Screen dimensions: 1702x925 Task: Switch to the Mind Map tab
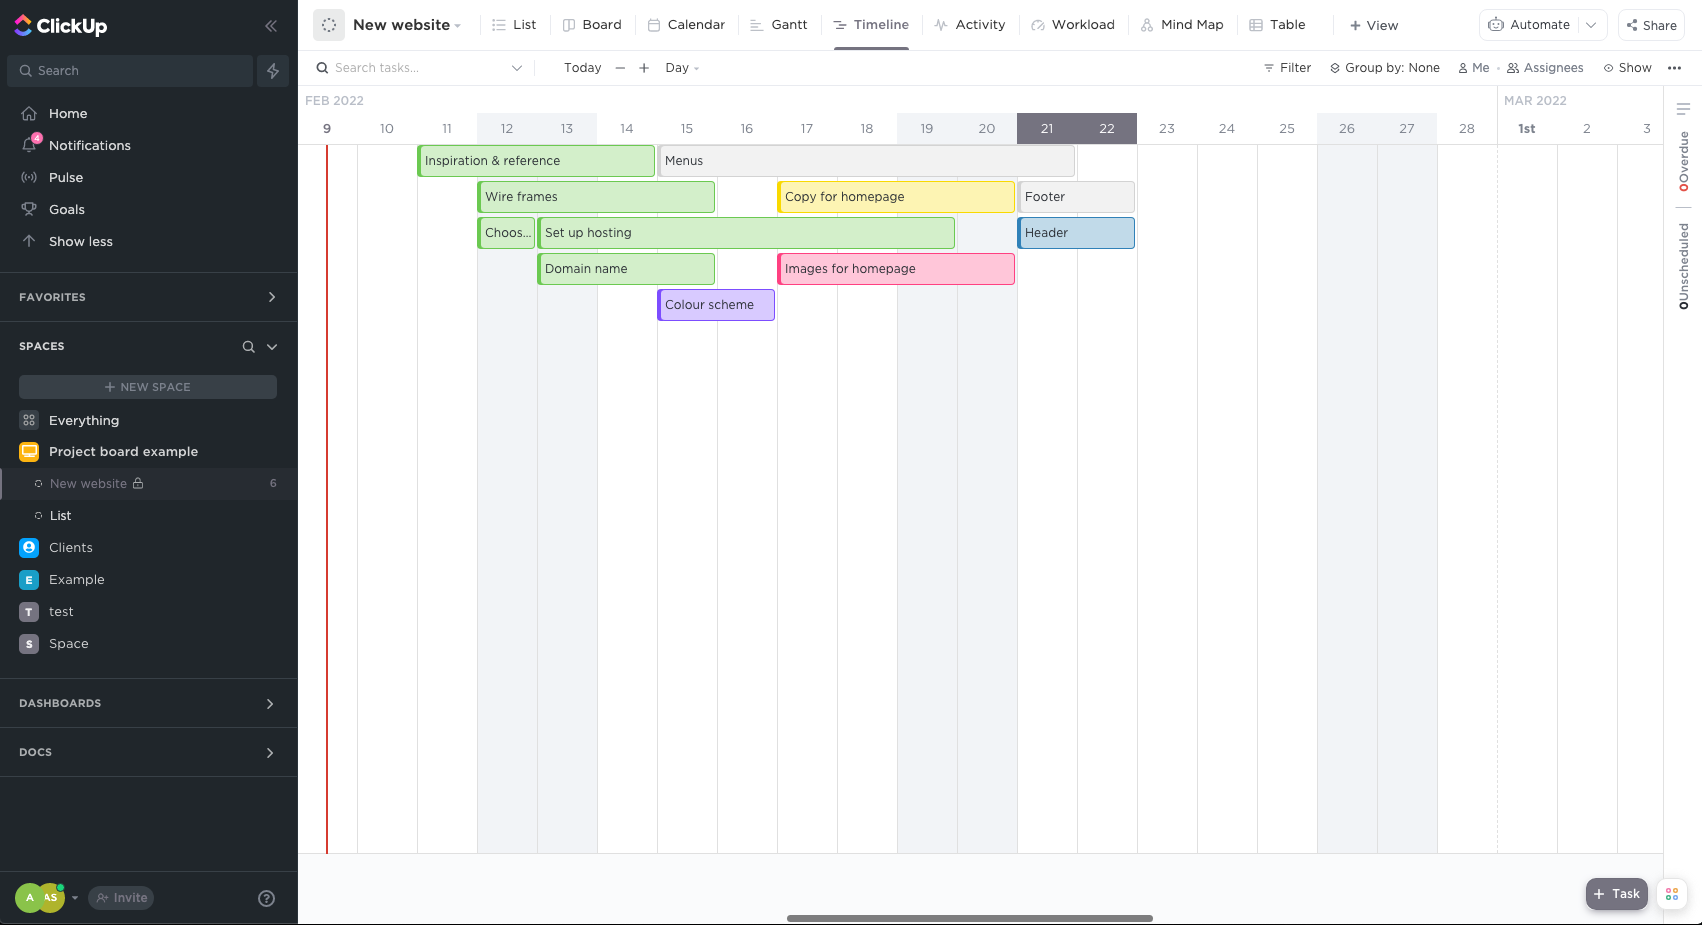[x=1182, y=25]
